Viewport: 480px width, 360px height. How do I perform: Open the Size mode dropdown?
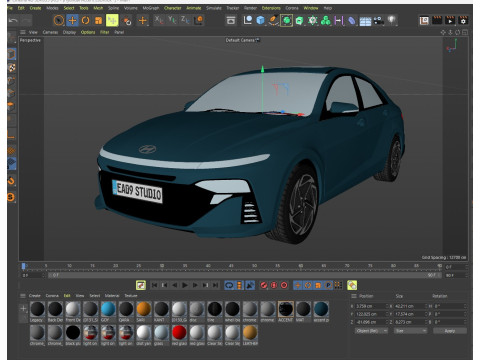[410, 331]
